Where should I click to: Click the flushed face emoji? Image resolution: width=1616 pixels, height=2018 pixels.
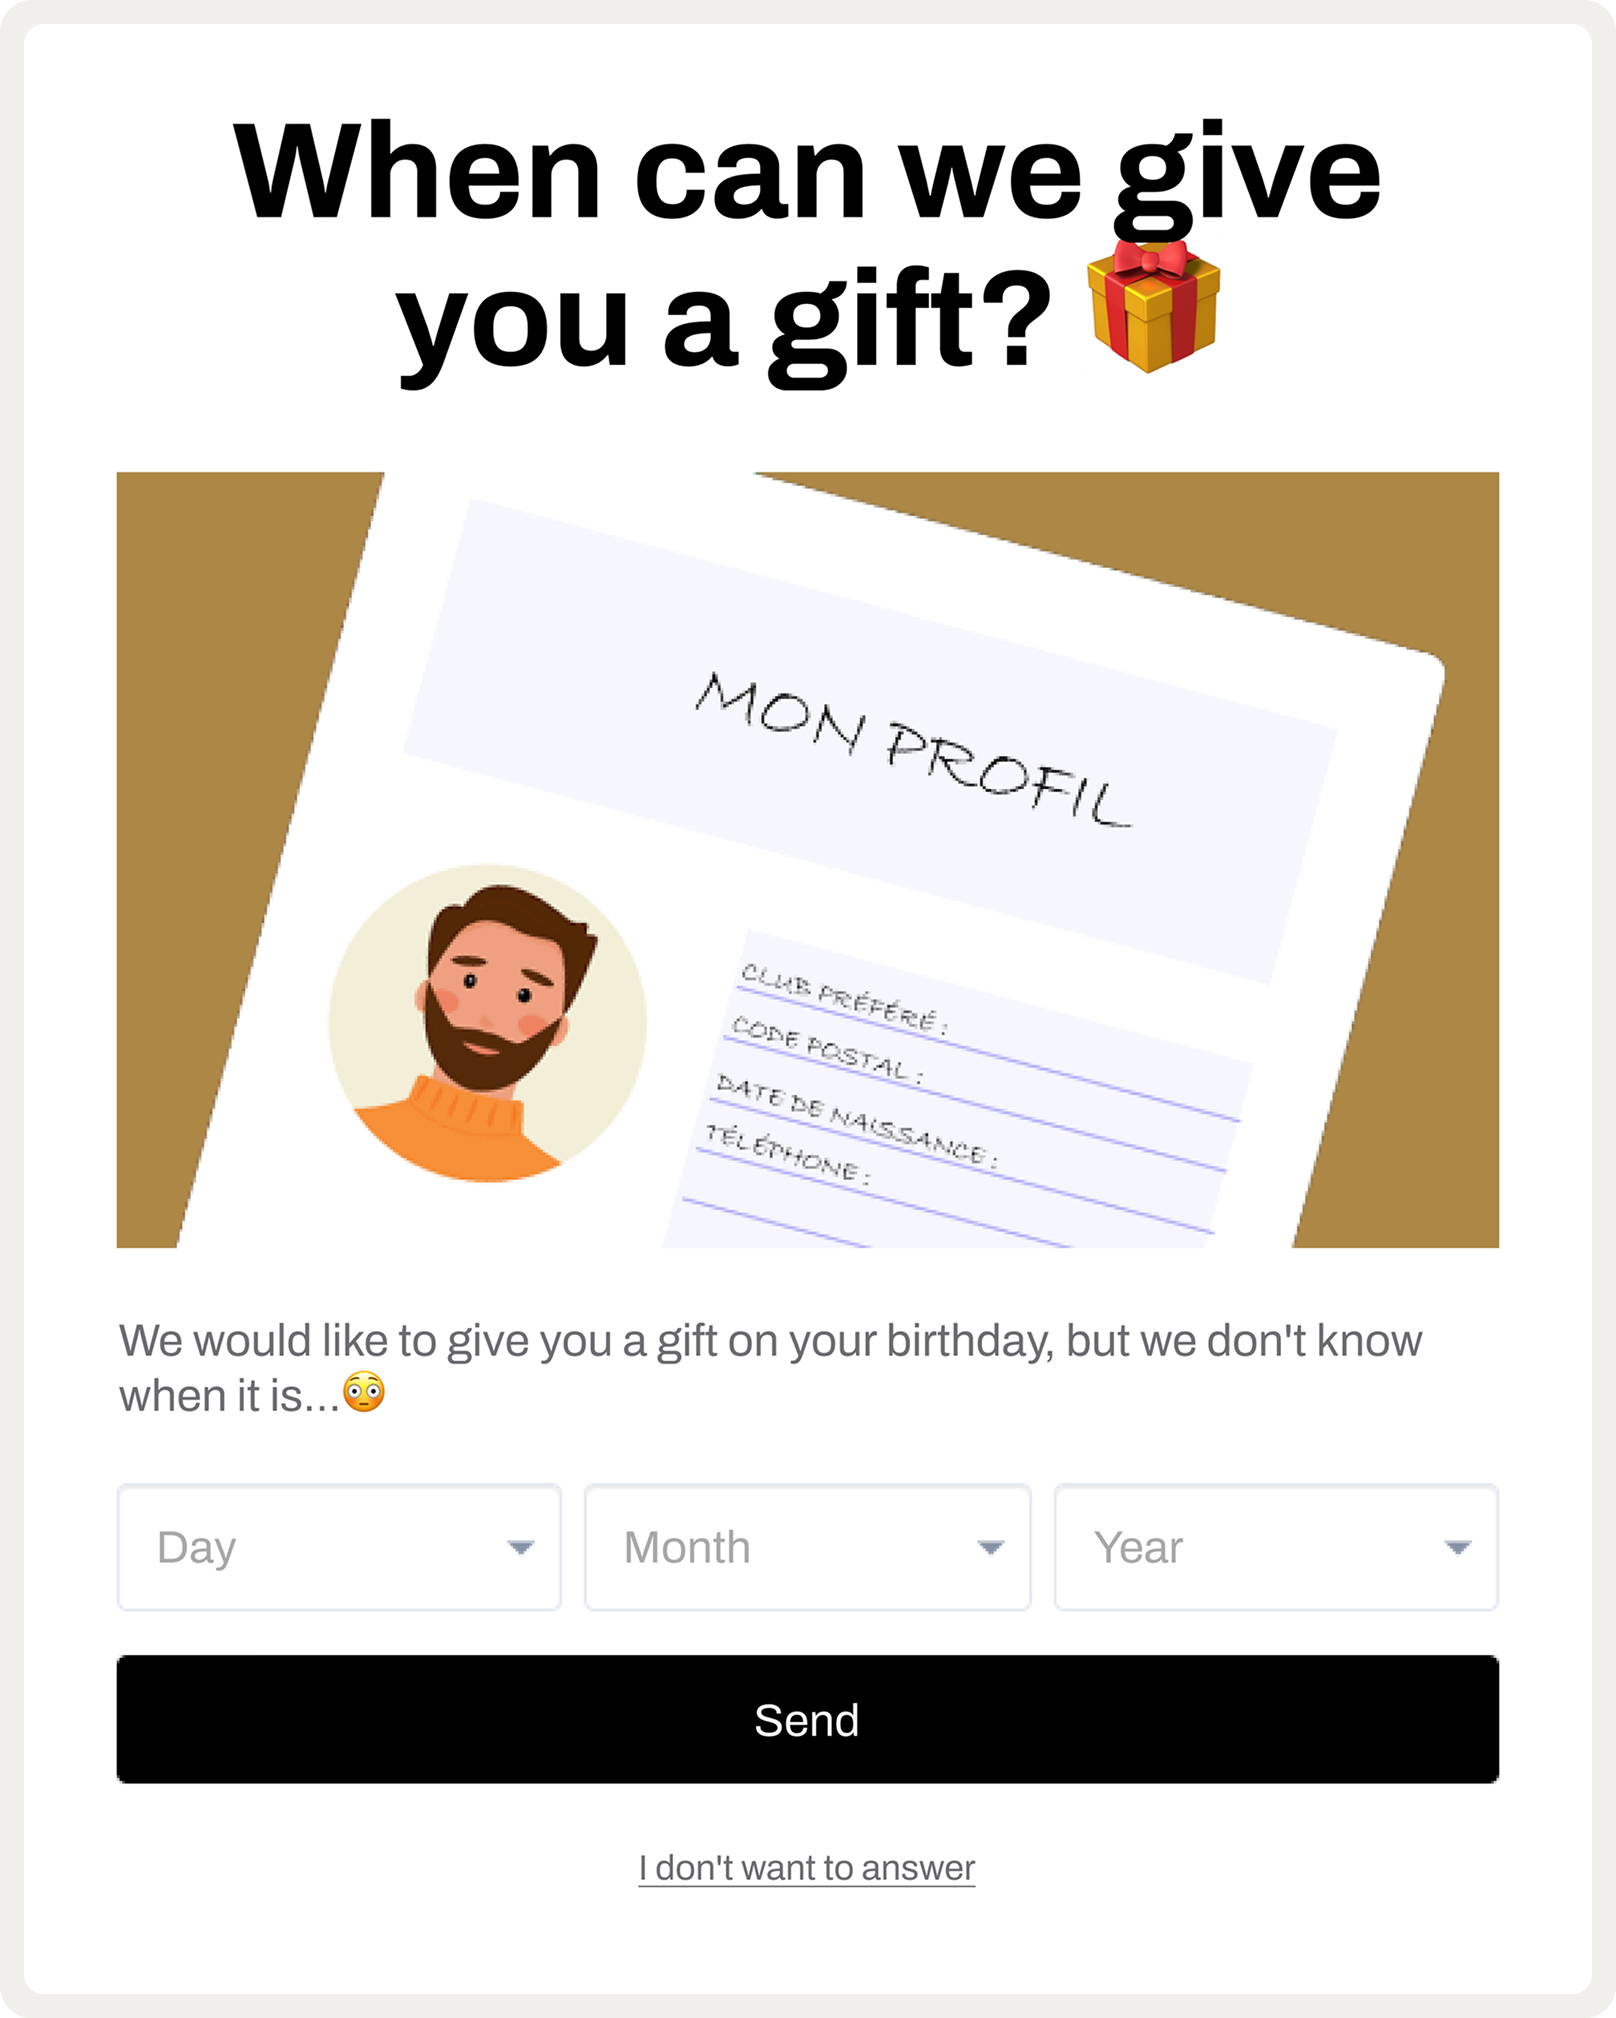[364, 1392]
